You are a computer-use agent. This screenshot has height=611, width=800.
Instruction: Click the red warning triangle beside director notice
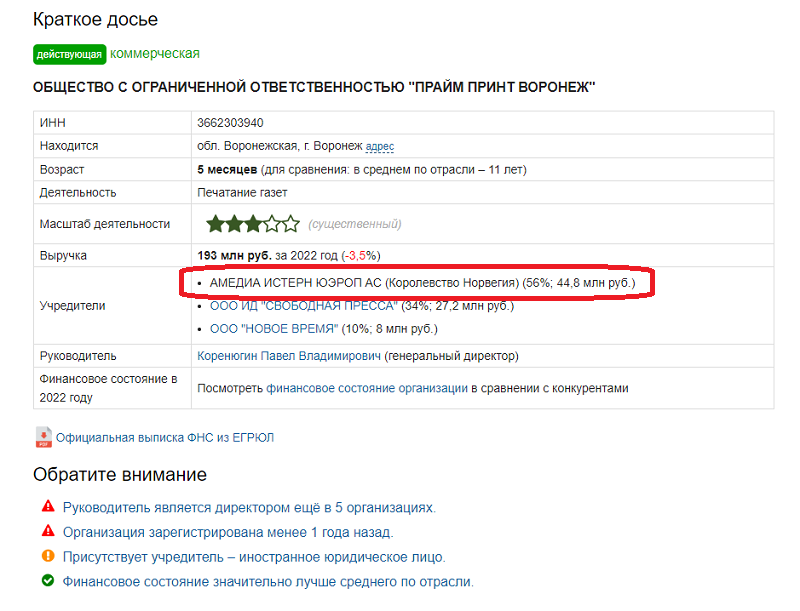pos(48,506)
